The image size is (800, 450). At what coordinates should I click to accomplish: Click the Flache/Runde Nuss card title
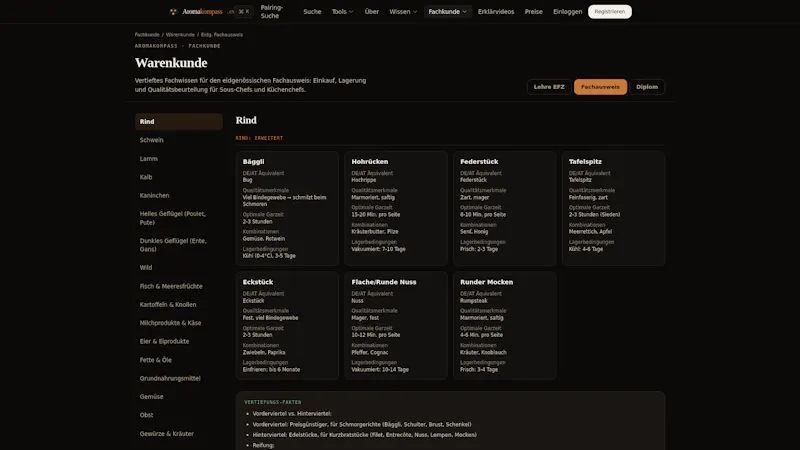click(x=384, y=282)
